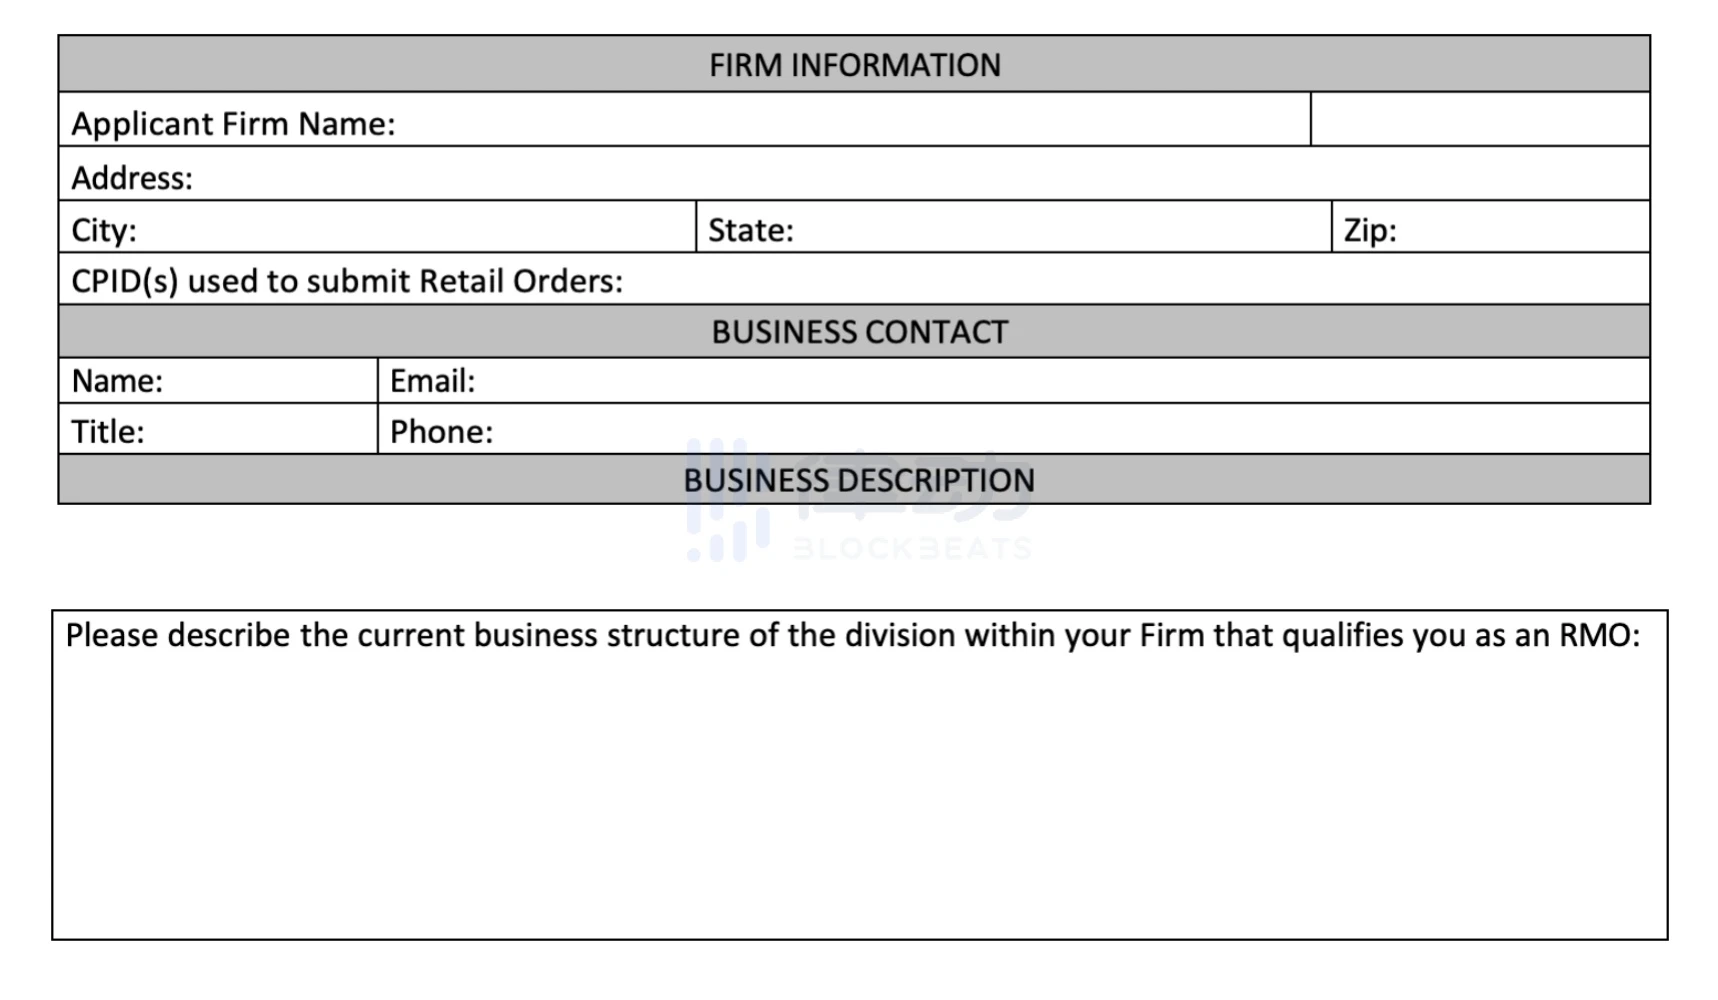The image size is (1718, 1000).
Task: Click the BLOCKBEATS watermark text
Action: (x=911, y=548)
